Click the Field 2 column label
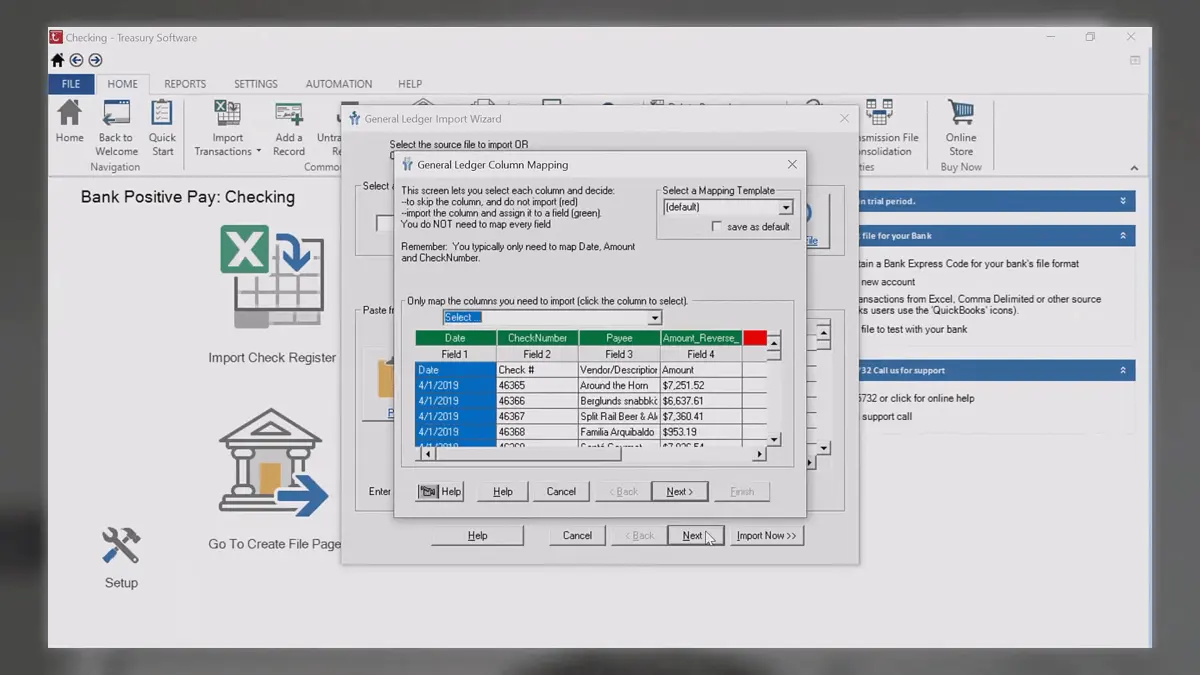1200x675 pixels. pos(537,354)
